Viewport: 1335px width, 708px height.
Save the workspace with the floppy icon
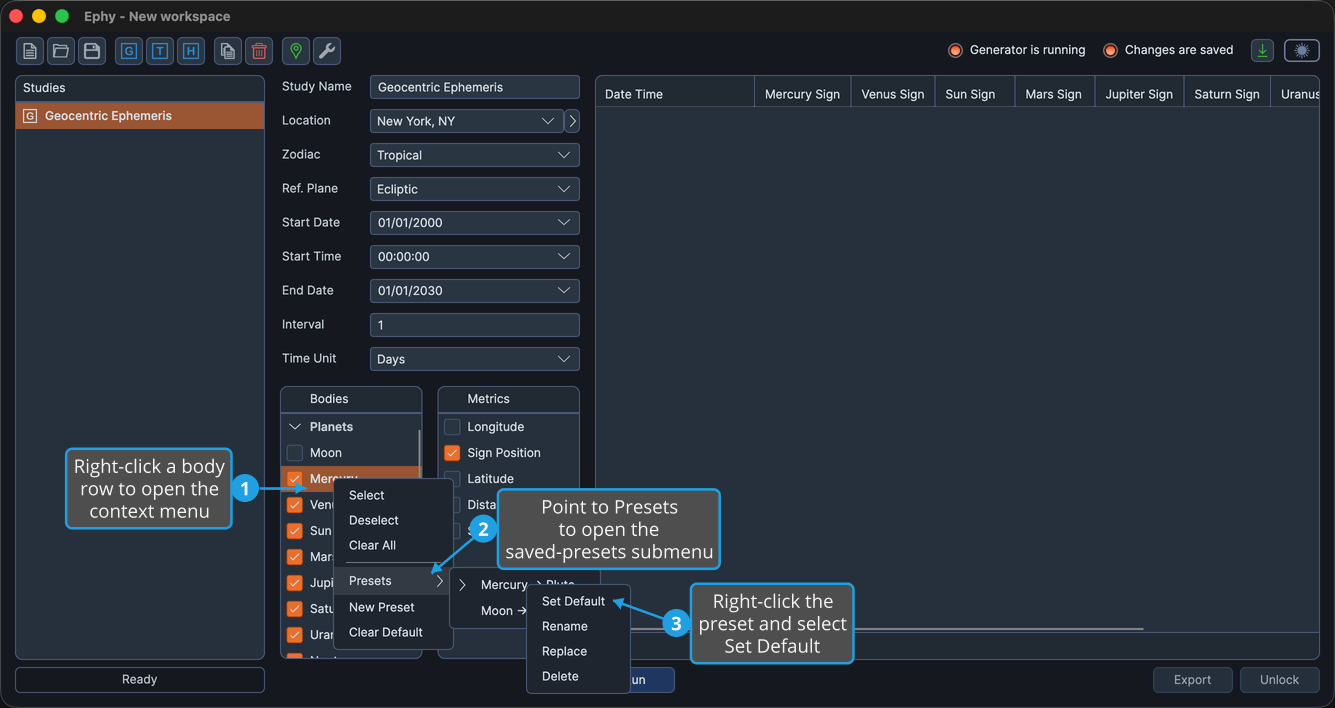[92, 51]
